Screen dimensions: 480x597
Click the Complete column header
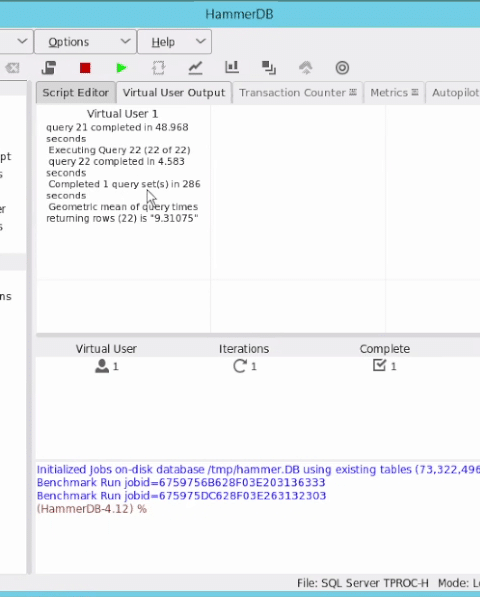(385, 349)
